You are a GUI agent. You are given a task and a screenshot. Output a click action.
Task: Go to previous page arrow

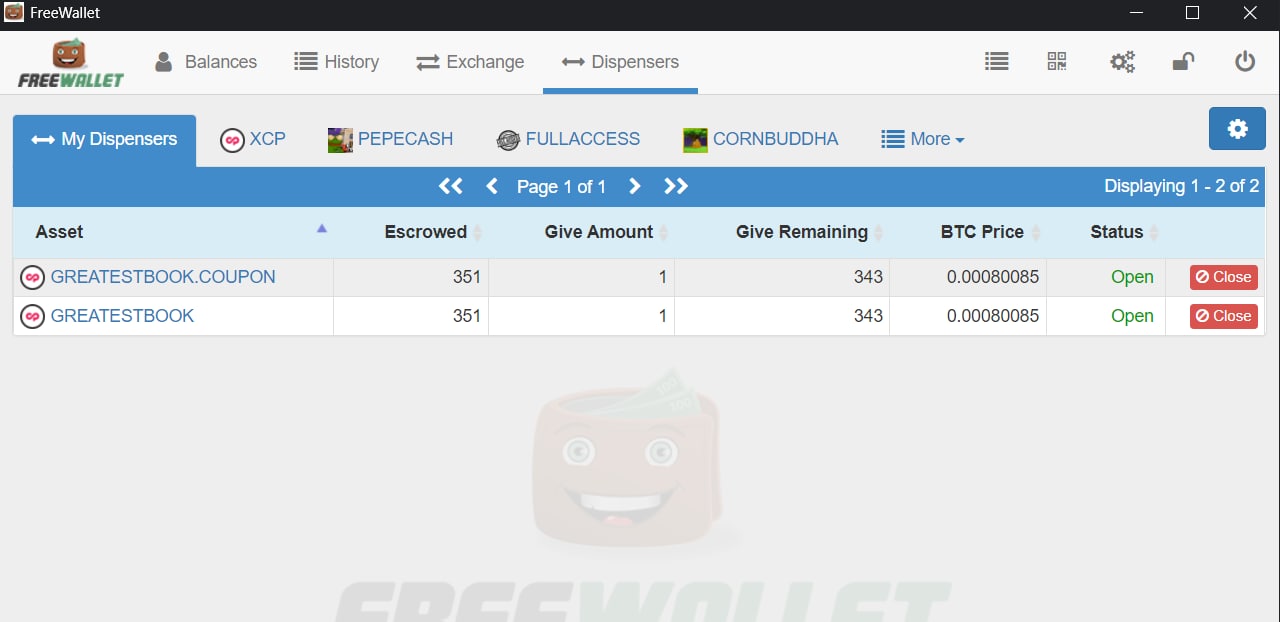(x=491, y=186)
